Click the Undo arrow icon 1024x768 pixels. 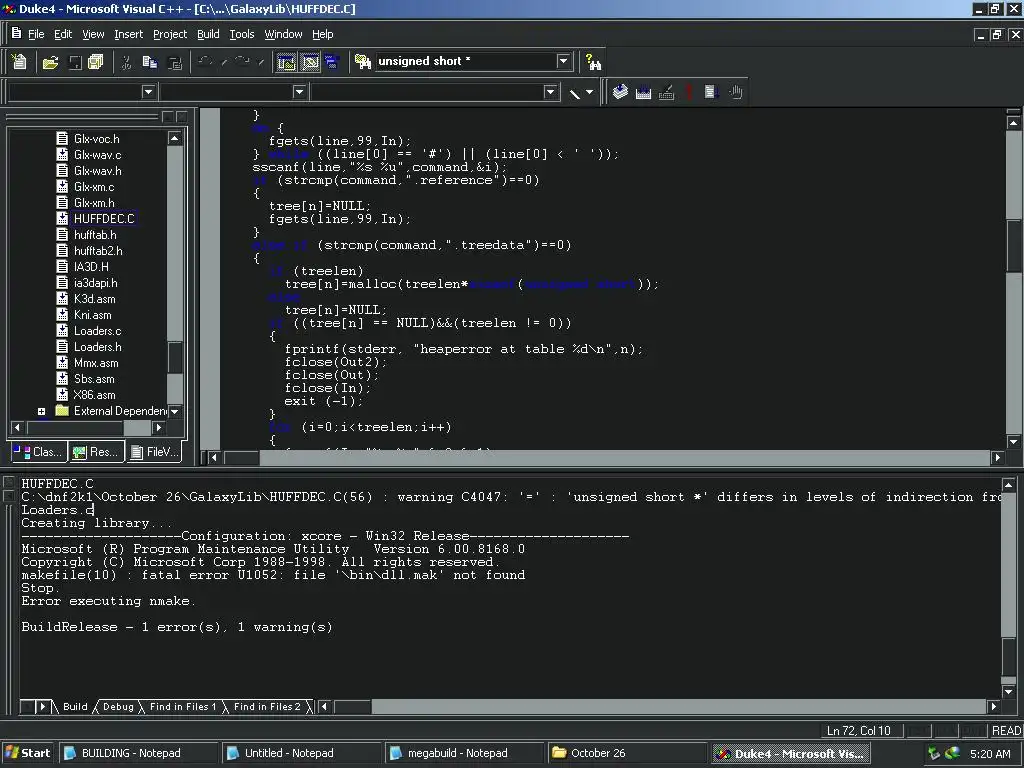[205, 62]
